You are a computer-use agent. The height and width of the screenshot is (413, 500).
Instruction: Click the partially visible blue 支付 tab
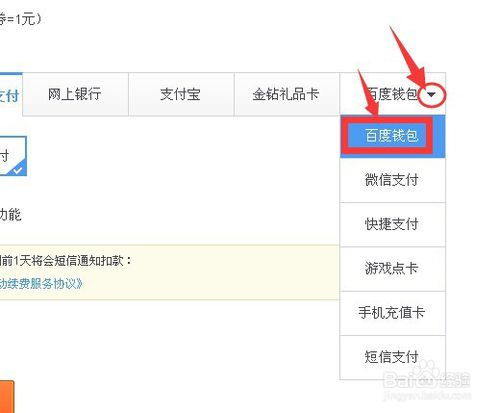coord(11,94)
